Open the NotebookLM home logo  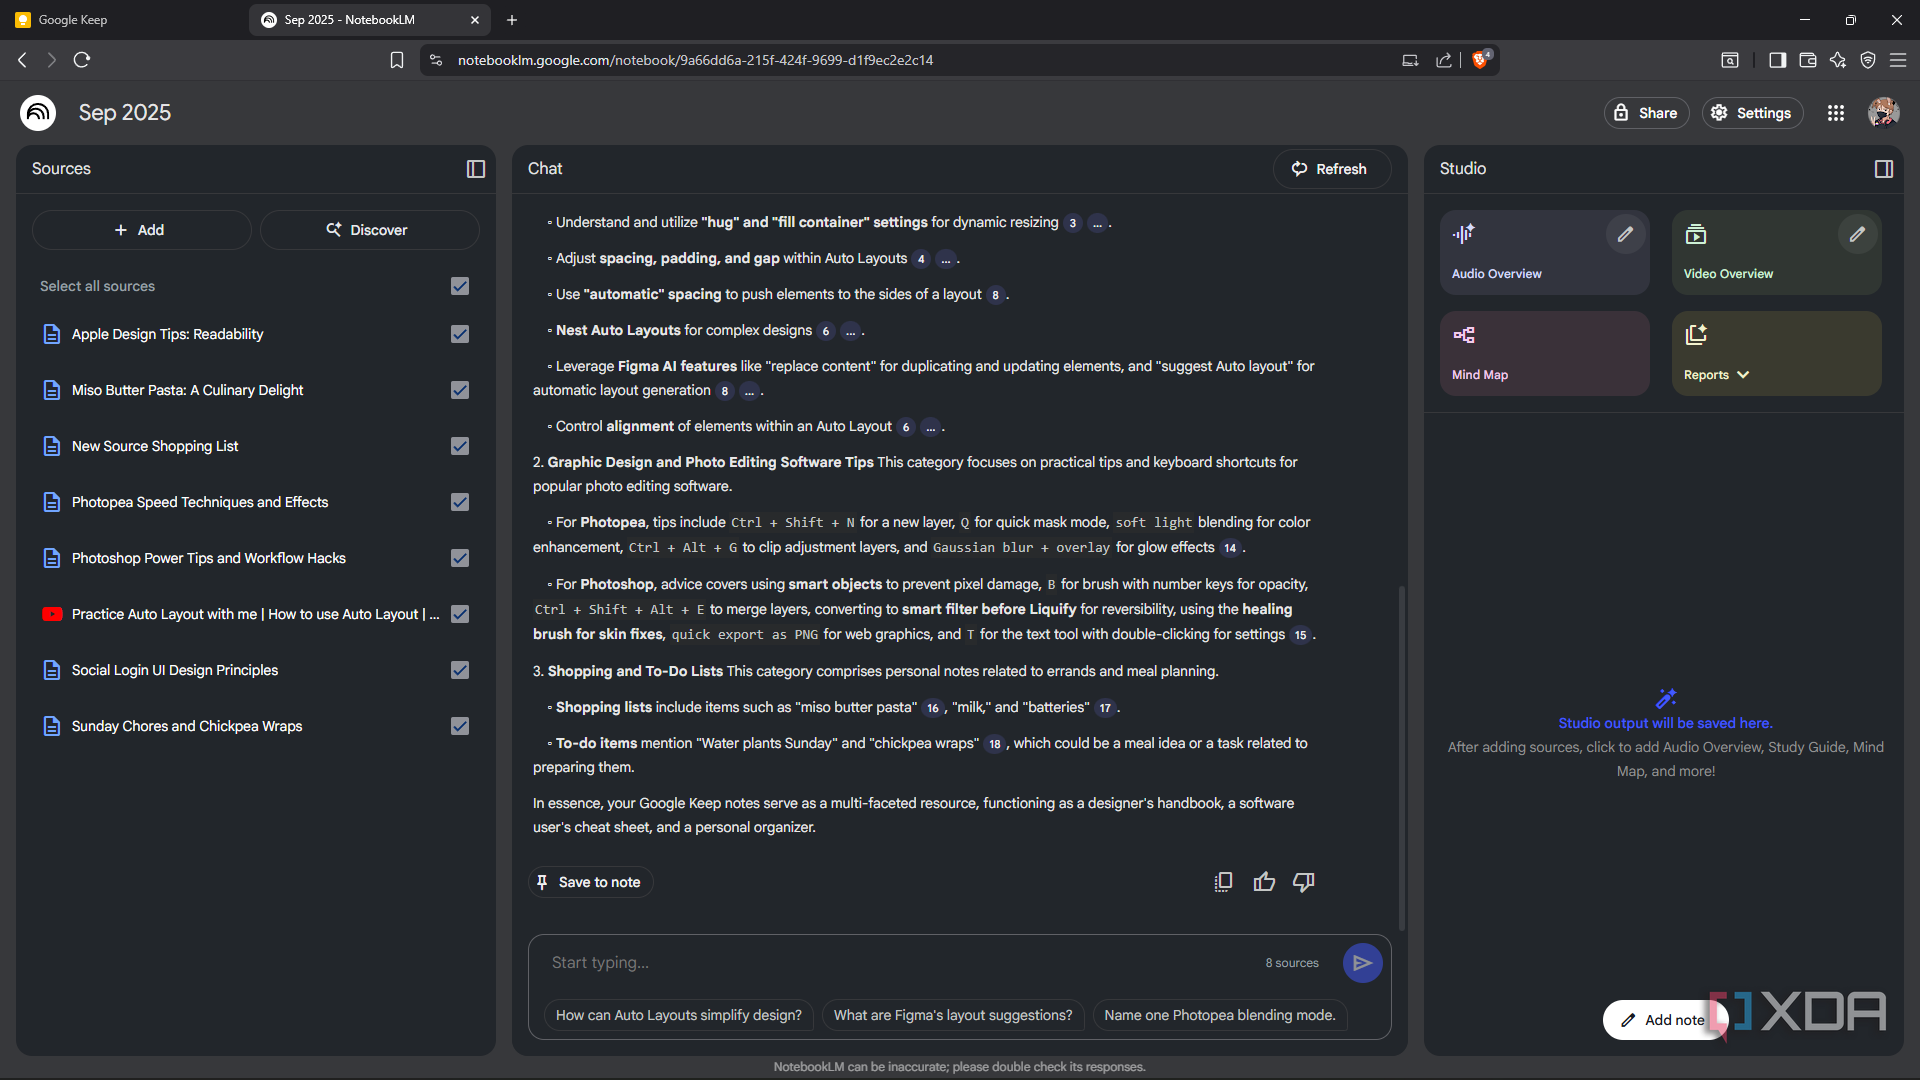38,113
